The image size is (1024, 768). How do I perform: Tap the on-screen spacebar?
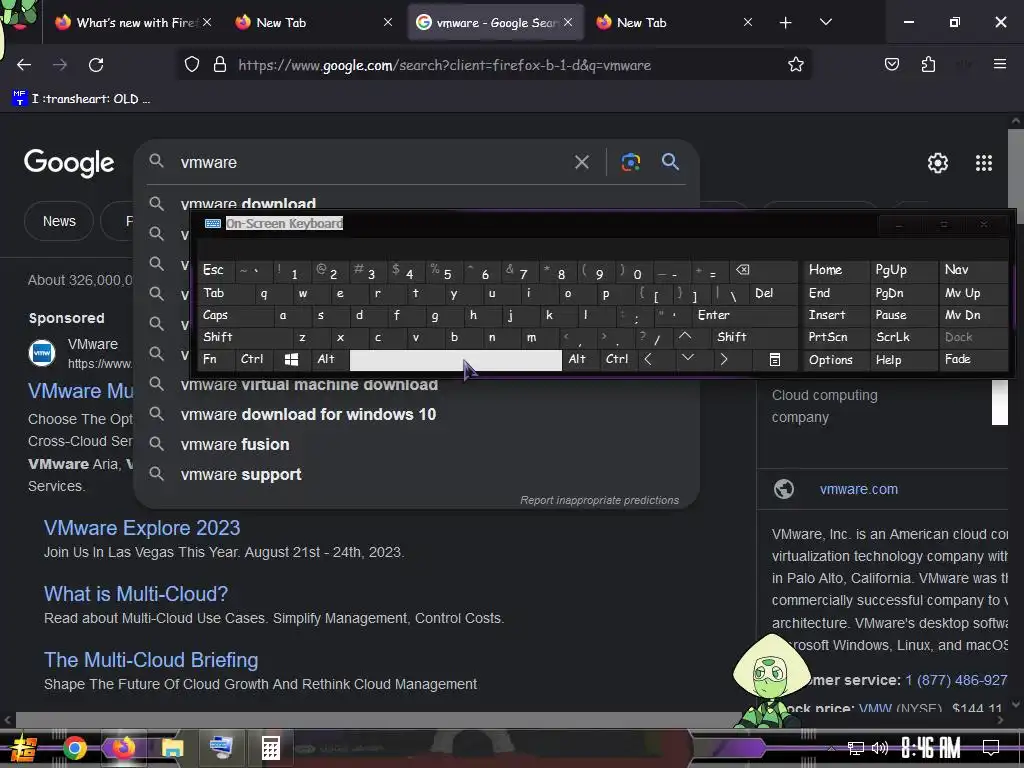(x=455, y=360)
